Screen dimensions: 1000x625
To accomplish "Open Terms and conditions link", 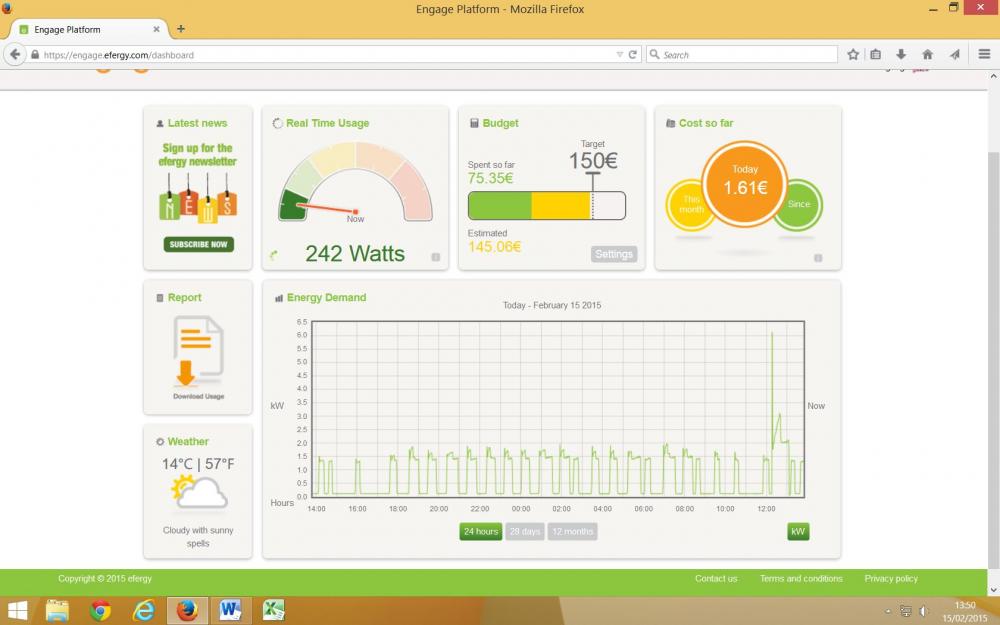I will point(801,578).
